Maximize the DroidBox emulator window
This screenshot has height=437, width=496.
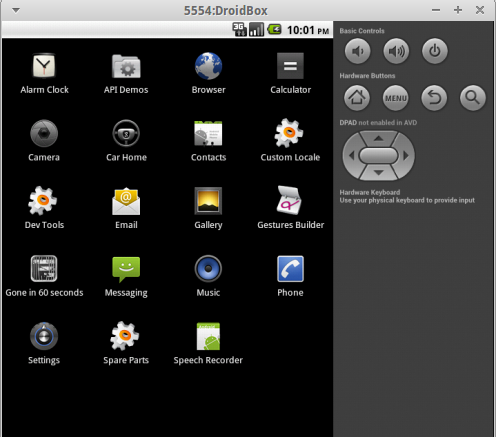coord(458,10)
